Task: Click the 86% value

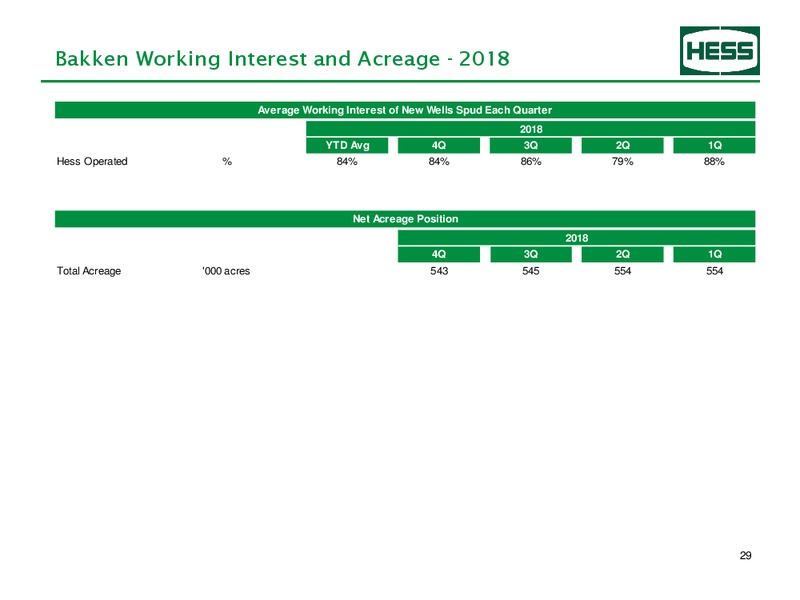Action: 531,161
